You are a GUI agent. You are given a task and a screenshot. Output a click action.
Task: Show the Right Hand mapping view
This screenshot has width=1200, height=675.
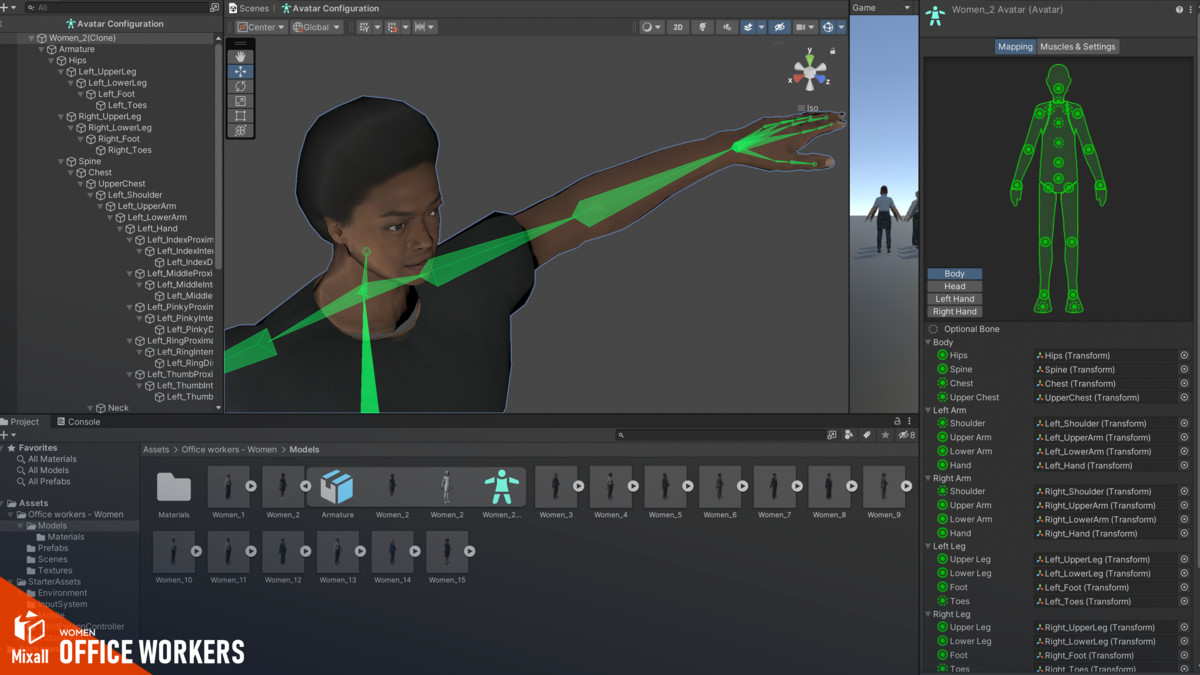955,311
